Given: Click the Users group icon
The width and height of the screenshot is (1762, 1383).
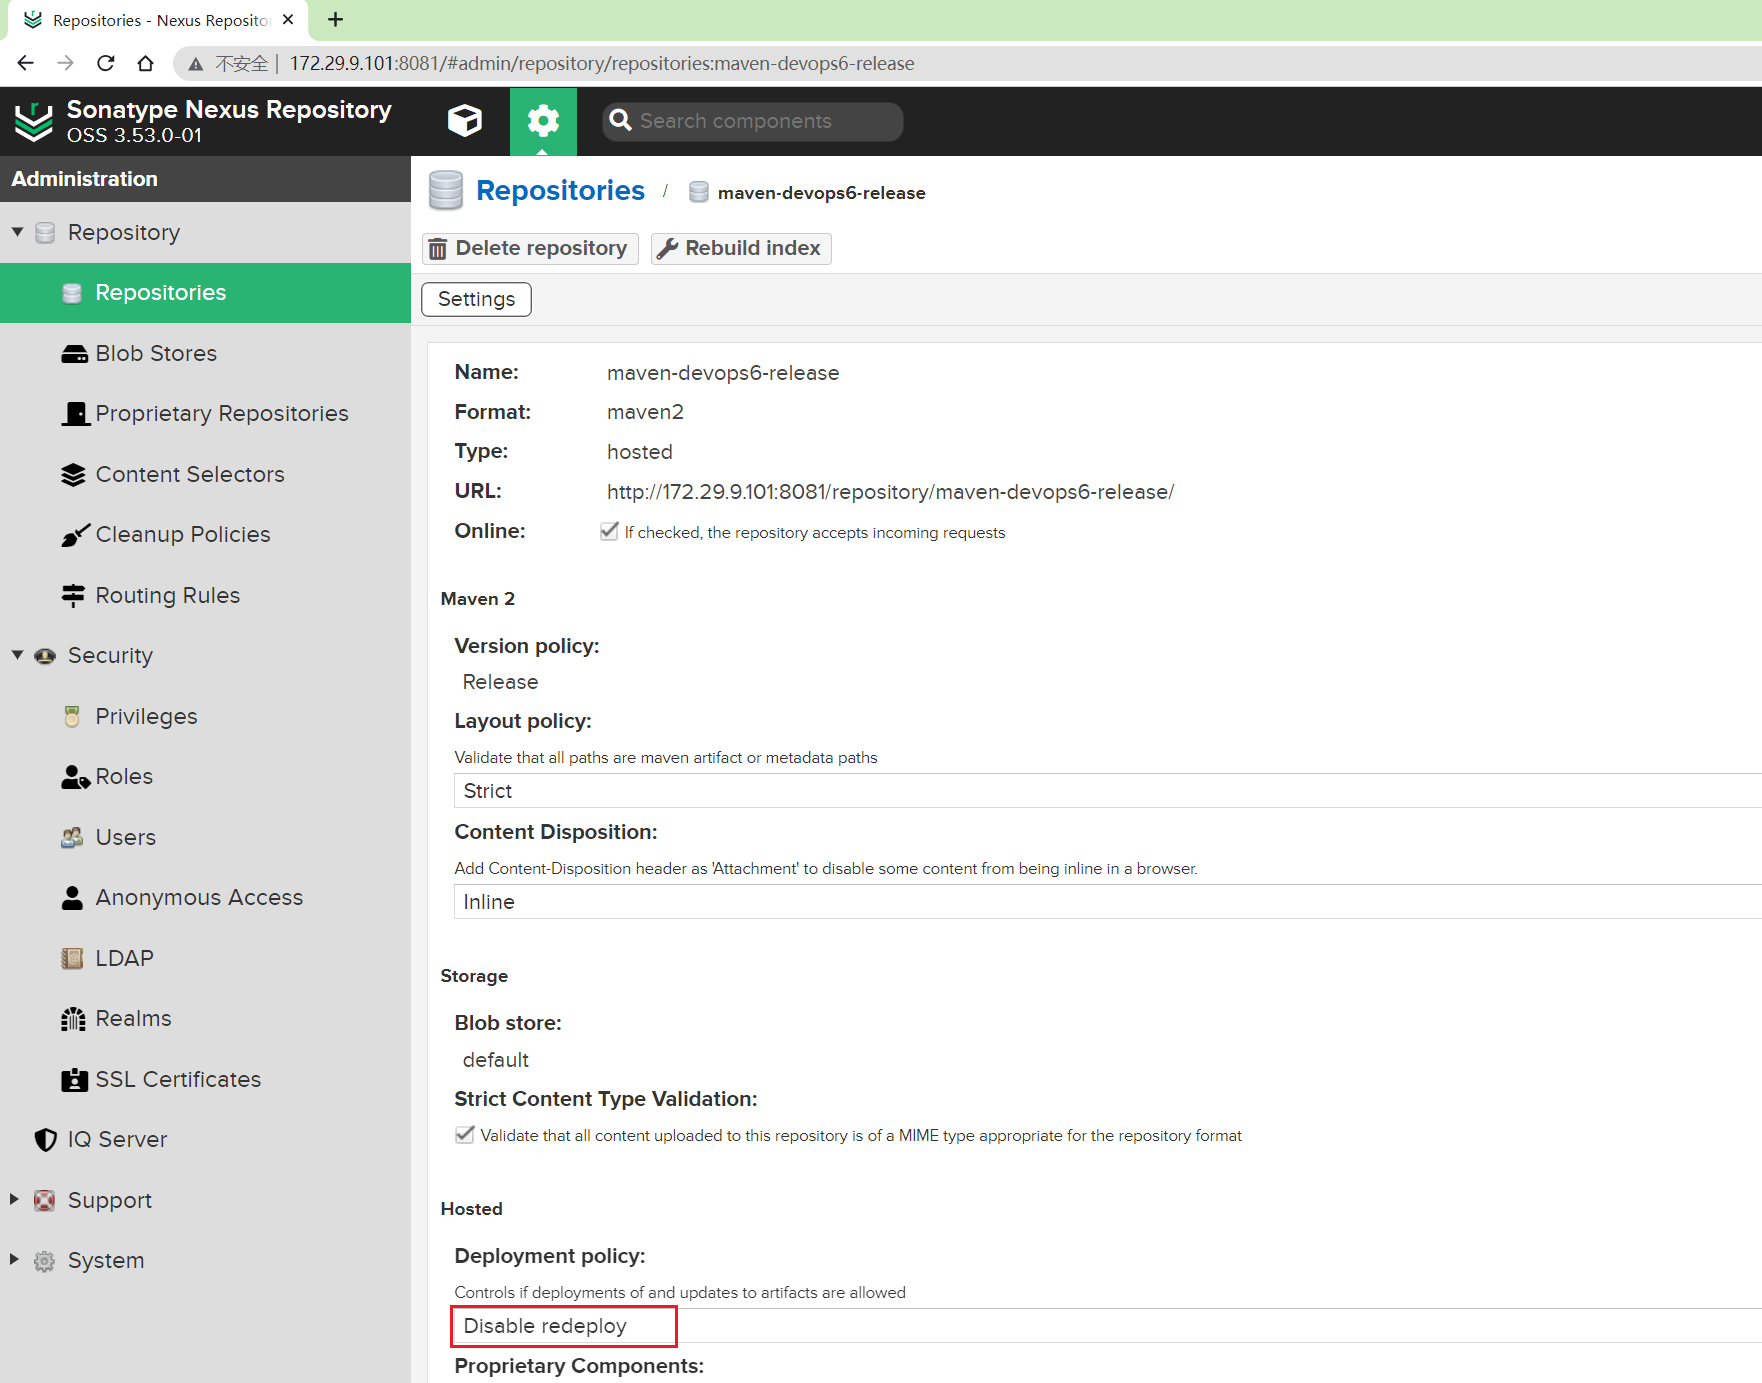Looking at the screenshot, I should [x=72, y=838].
